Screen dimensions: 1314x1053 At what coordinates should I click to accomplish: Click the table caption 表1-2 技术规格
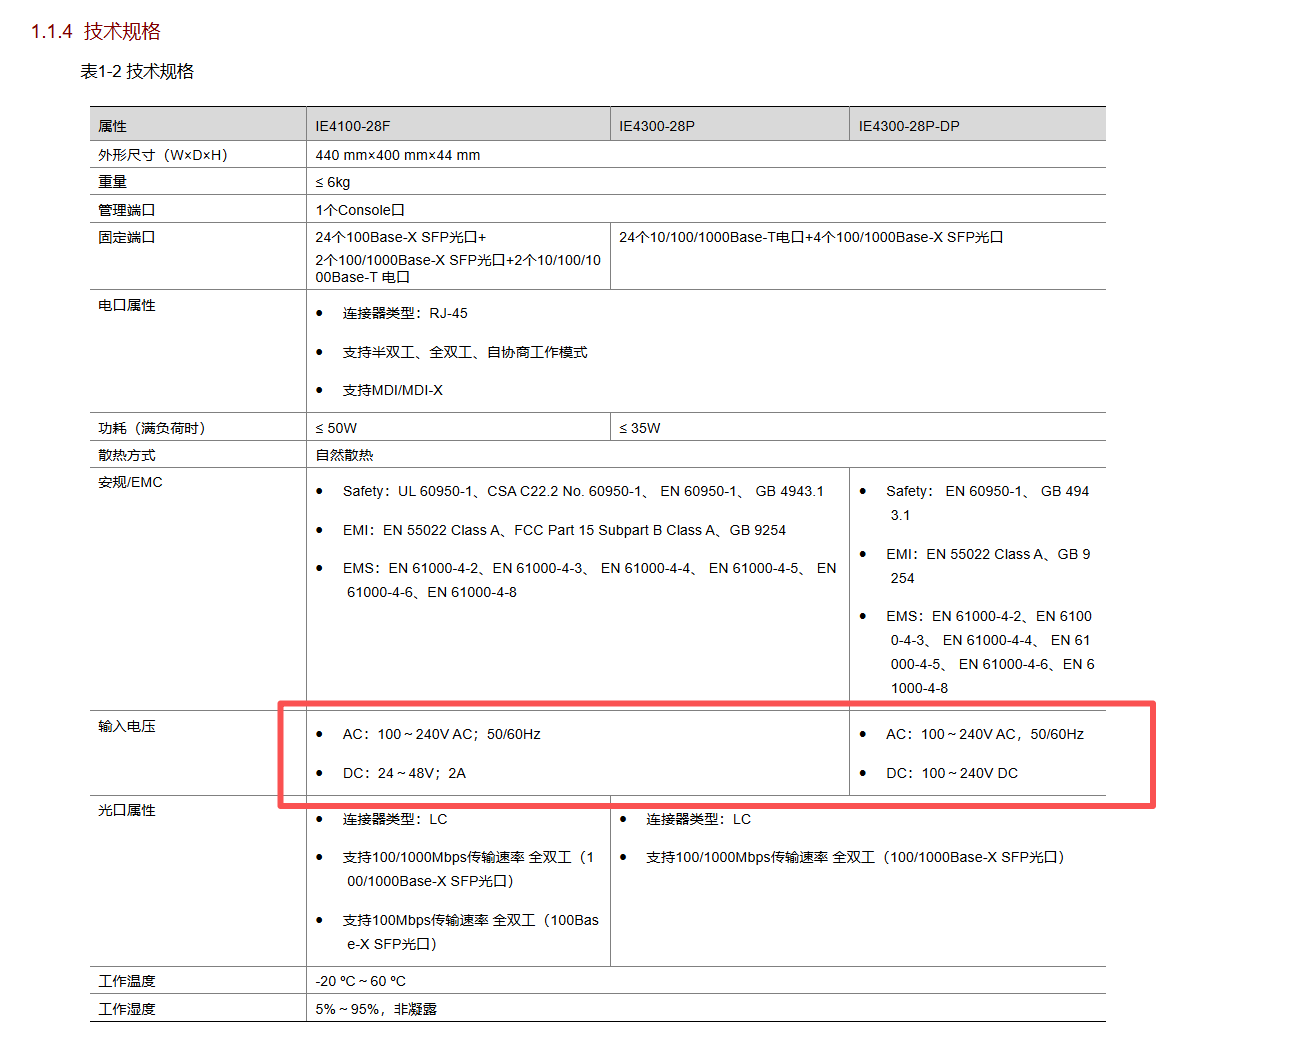(x=137, y=72)
